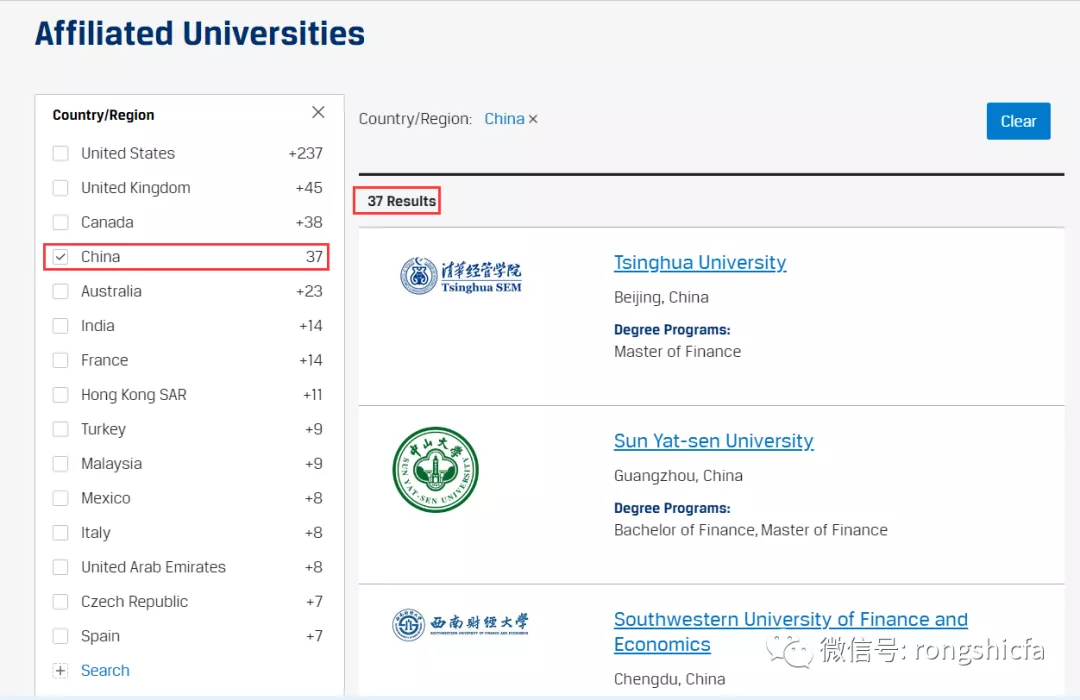
Task: Click the plus icon beside Search
Action: click(61, 670)
